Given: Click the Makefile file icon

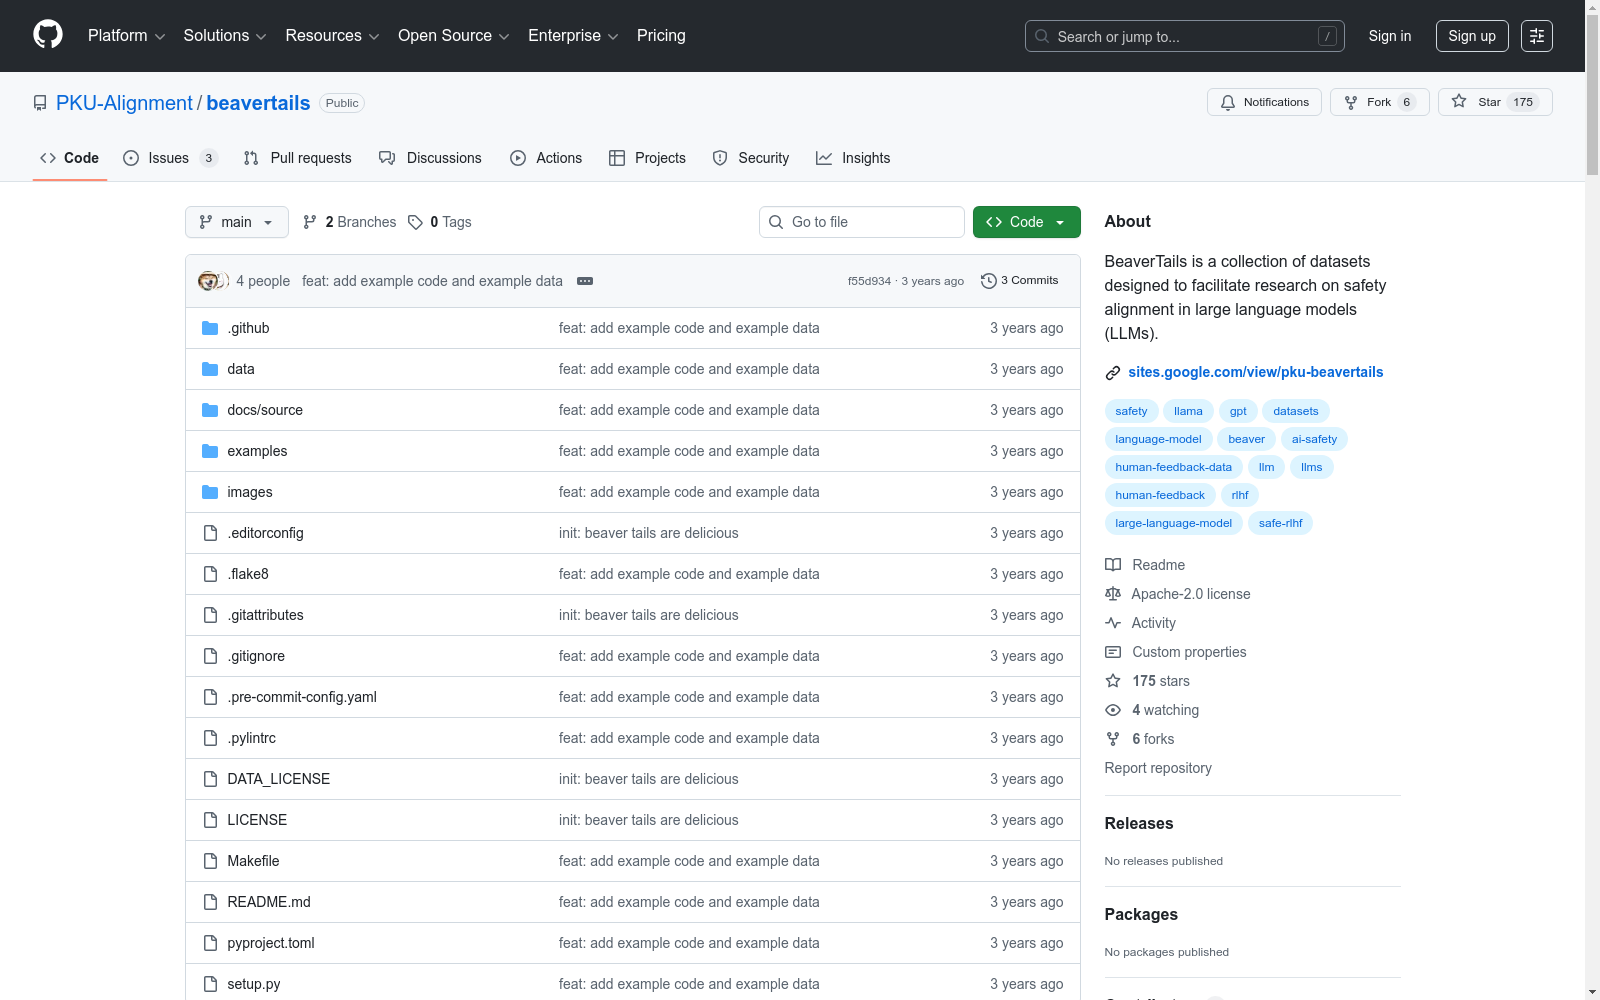Looking at the screenshot, I should point(210,861).
